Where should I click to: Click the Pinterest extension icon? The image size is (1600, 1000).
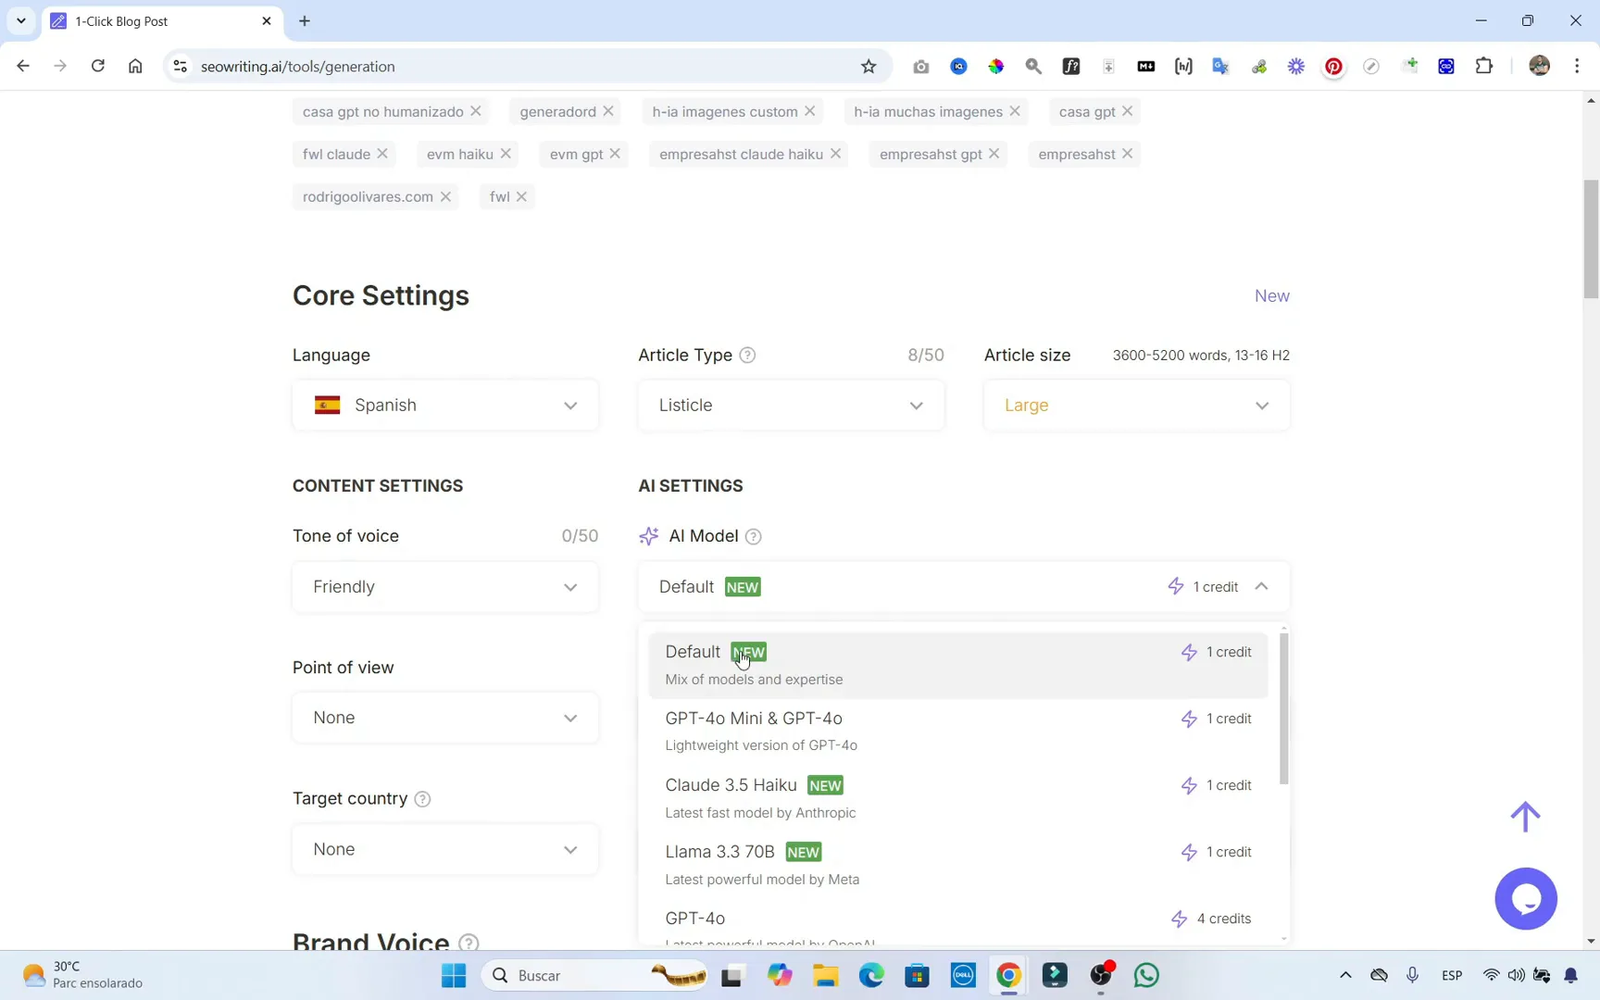(1333, 66)
